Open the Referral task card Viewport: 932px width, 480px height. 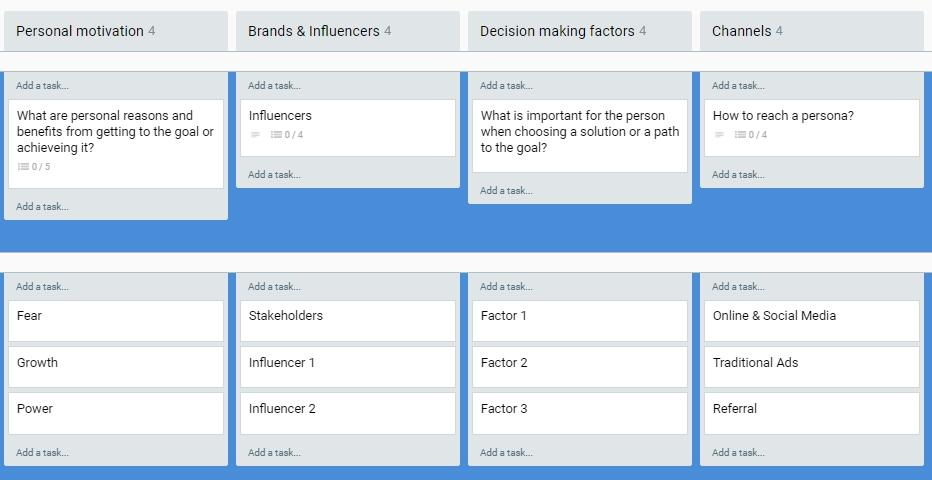click(812, 413)
